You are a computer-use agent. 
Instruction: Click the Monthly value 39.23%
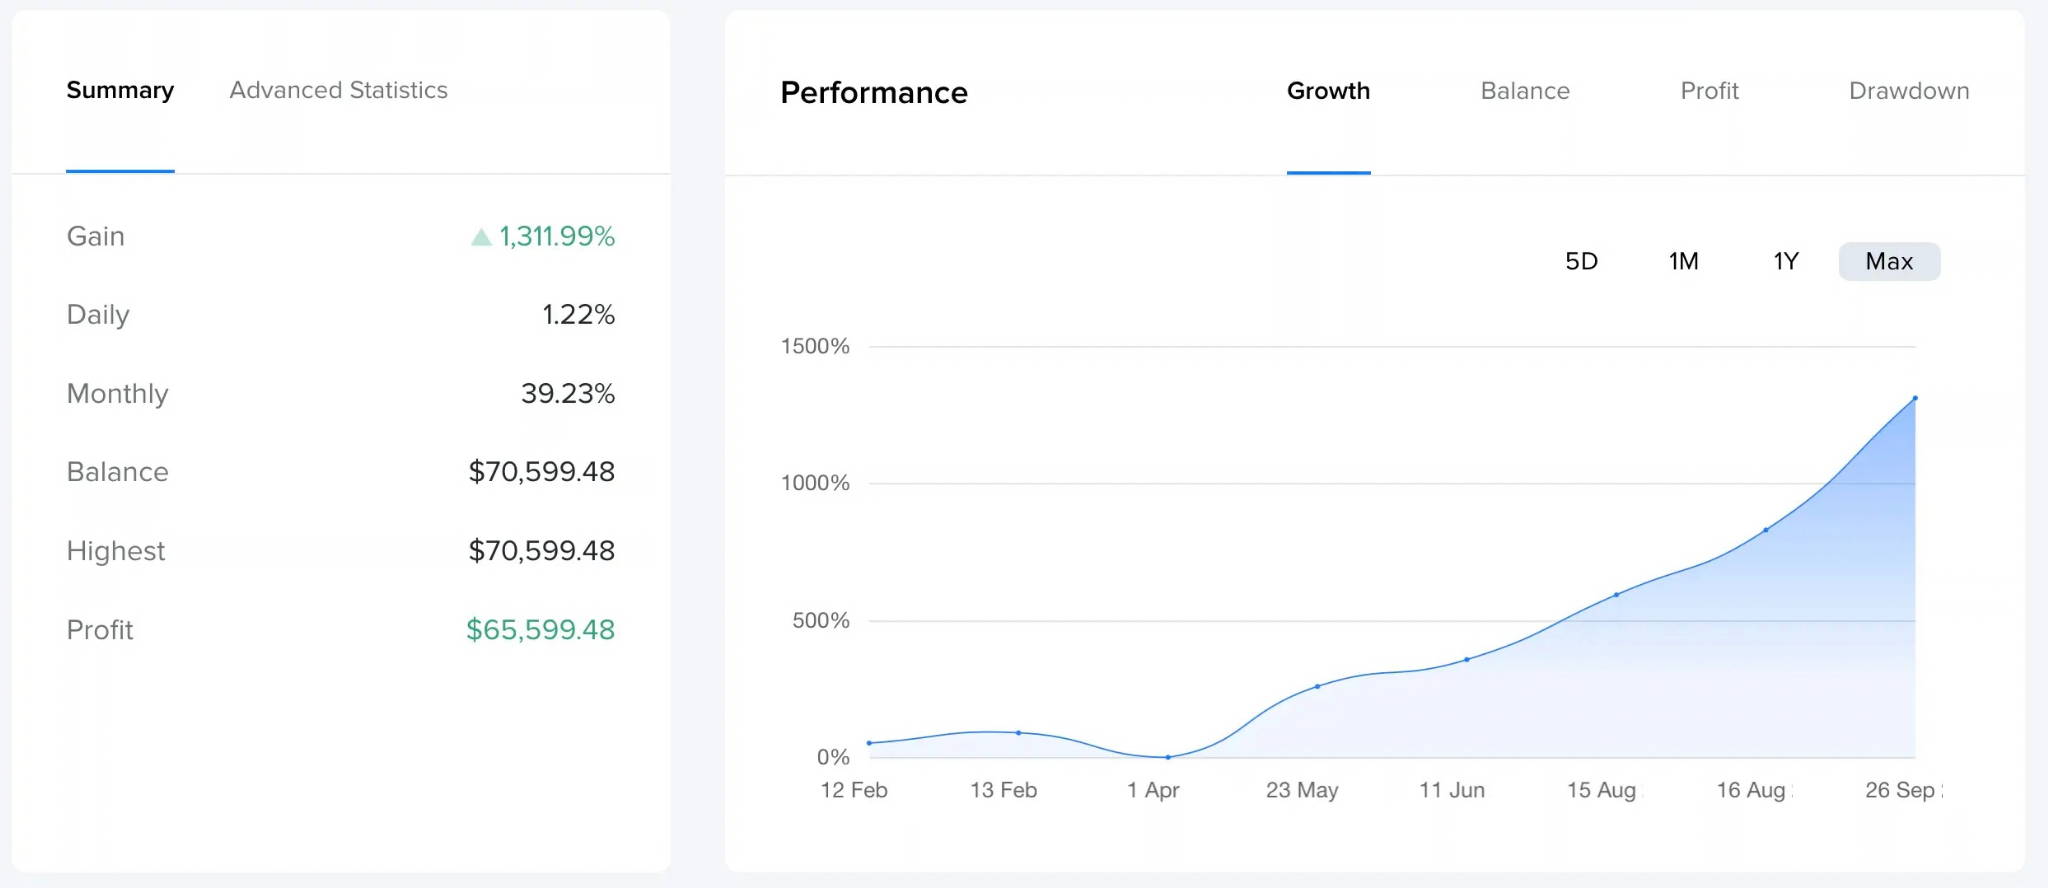coord(567,393)
